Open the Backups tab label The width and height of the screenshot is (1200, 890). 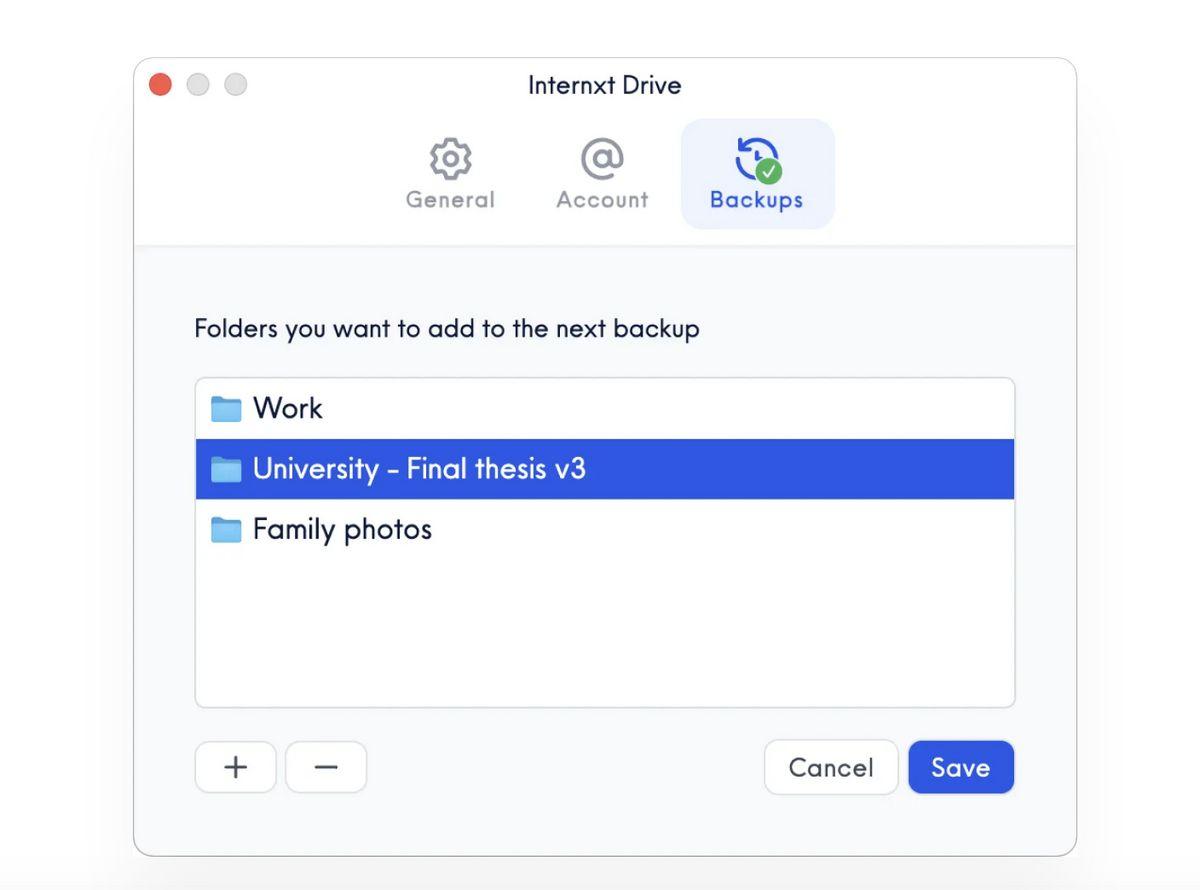coord(756,199)
